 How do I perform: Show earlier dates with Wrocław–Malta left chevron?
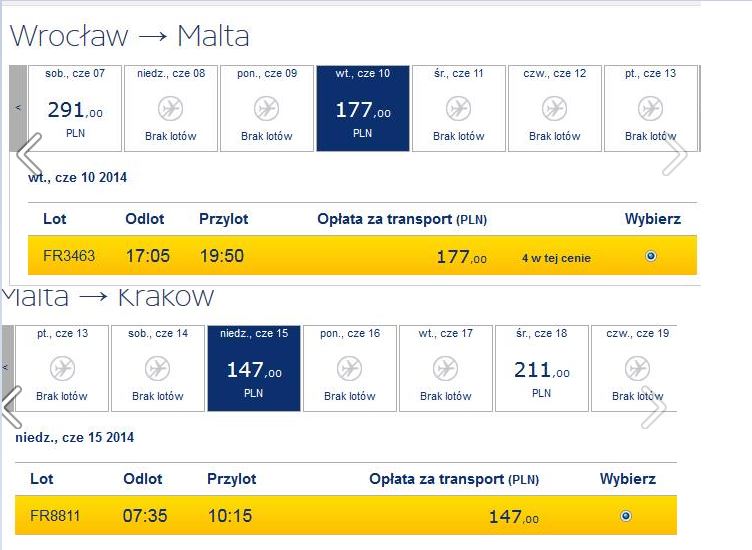click(30, 154)
